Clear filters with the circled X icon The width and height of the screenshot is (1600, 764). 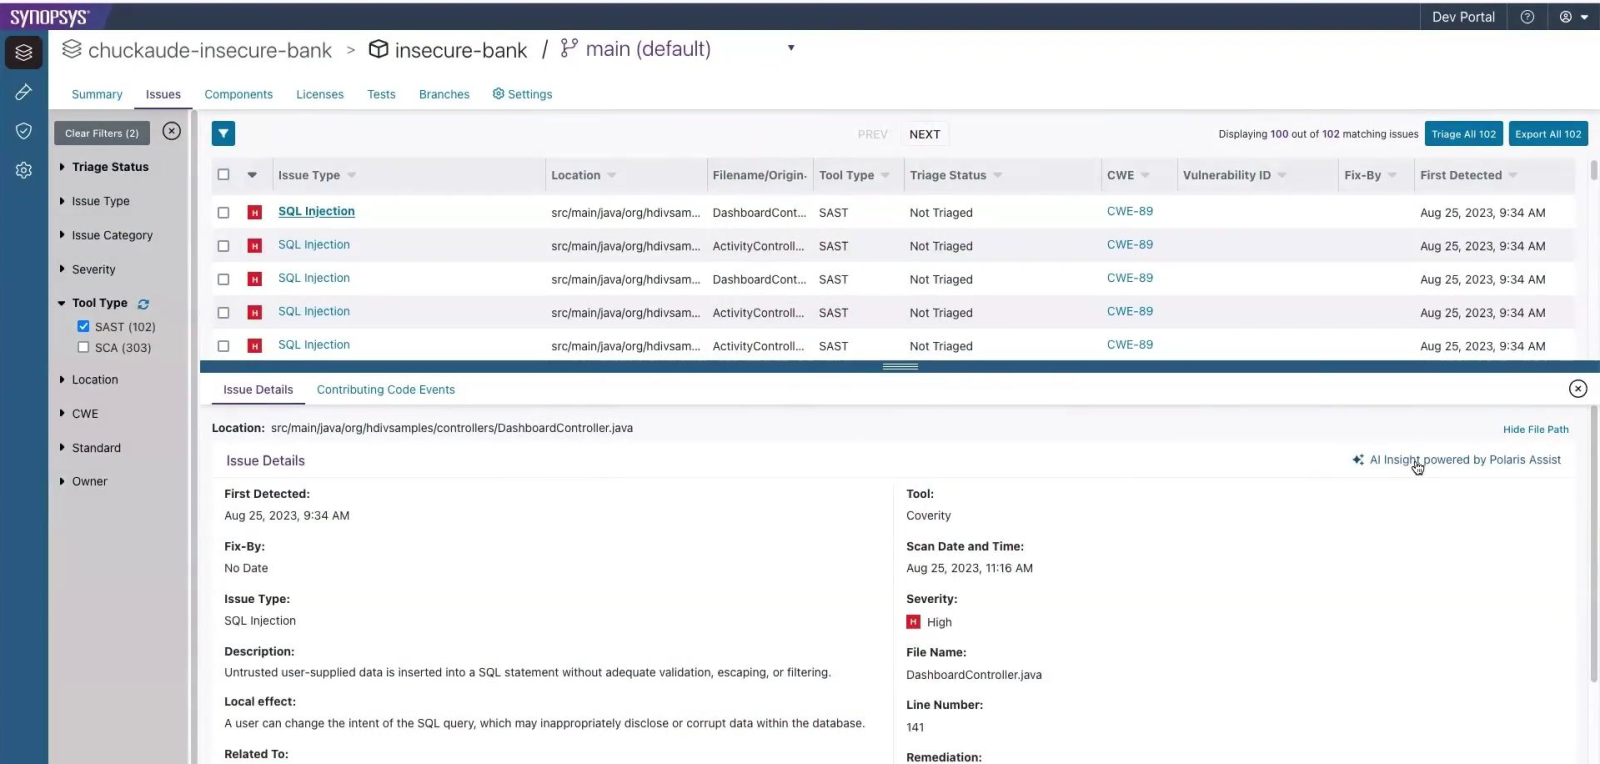pyautogui.click(x=172, y=131)
